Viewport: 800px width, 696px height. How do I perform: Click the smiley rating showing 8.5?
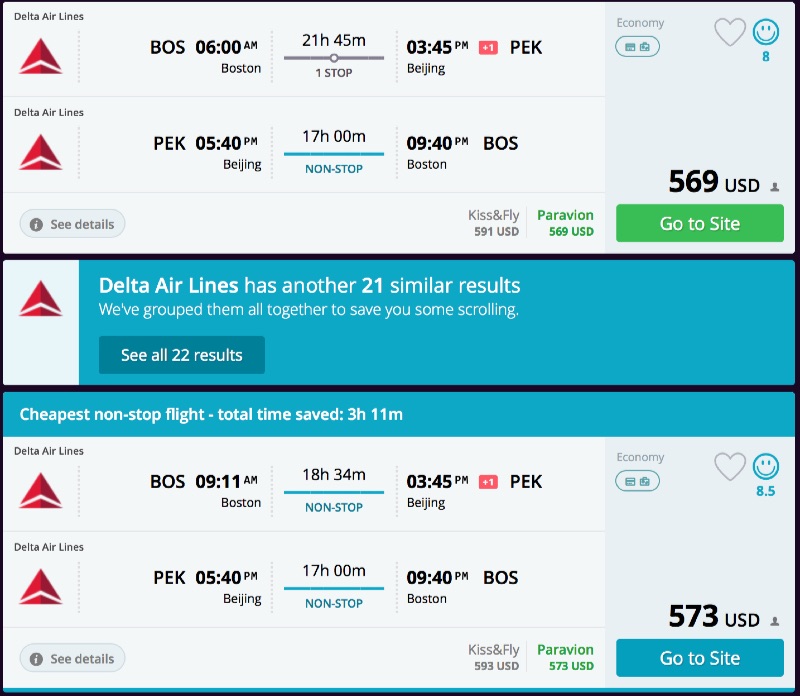764,466
